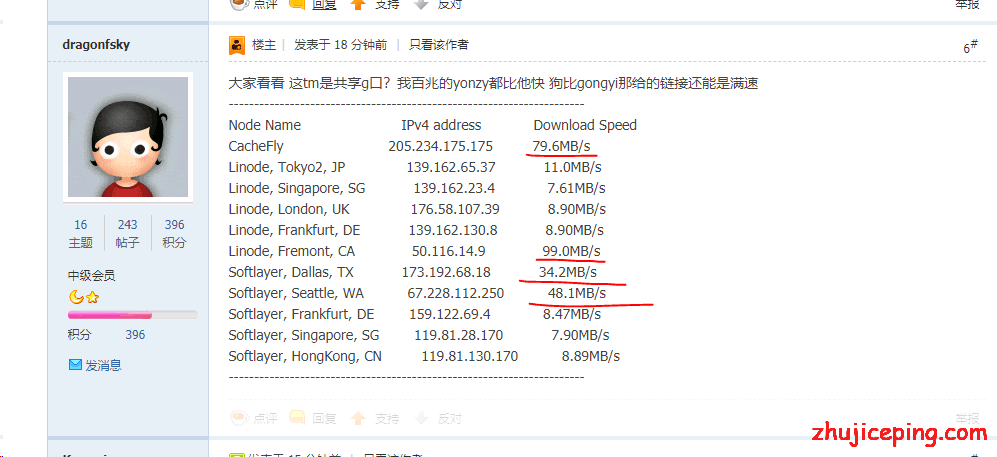Select Linode, London, UK row name
The height and width of the screenshot is (457, 997).
(x=289, y=209)
